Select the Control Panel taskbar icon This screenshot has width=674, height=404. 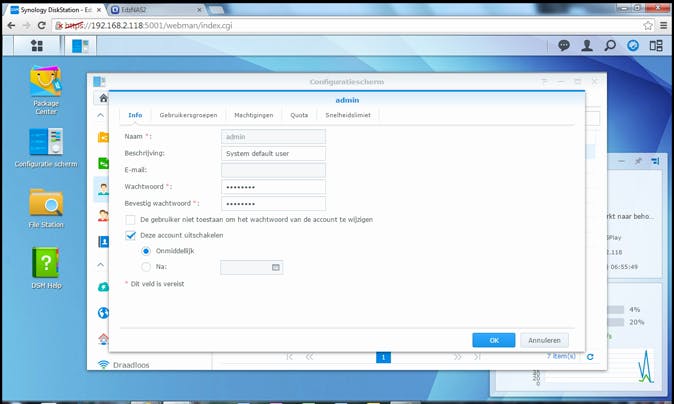coord(80,46)
